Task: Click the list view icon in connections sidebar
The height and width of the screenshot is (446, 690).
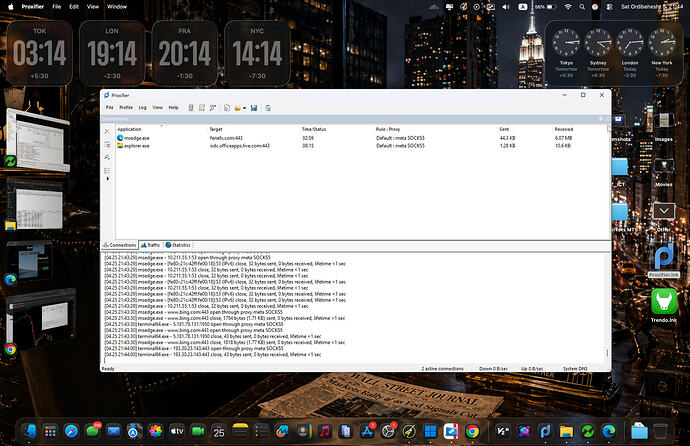Action: (107, 170)
